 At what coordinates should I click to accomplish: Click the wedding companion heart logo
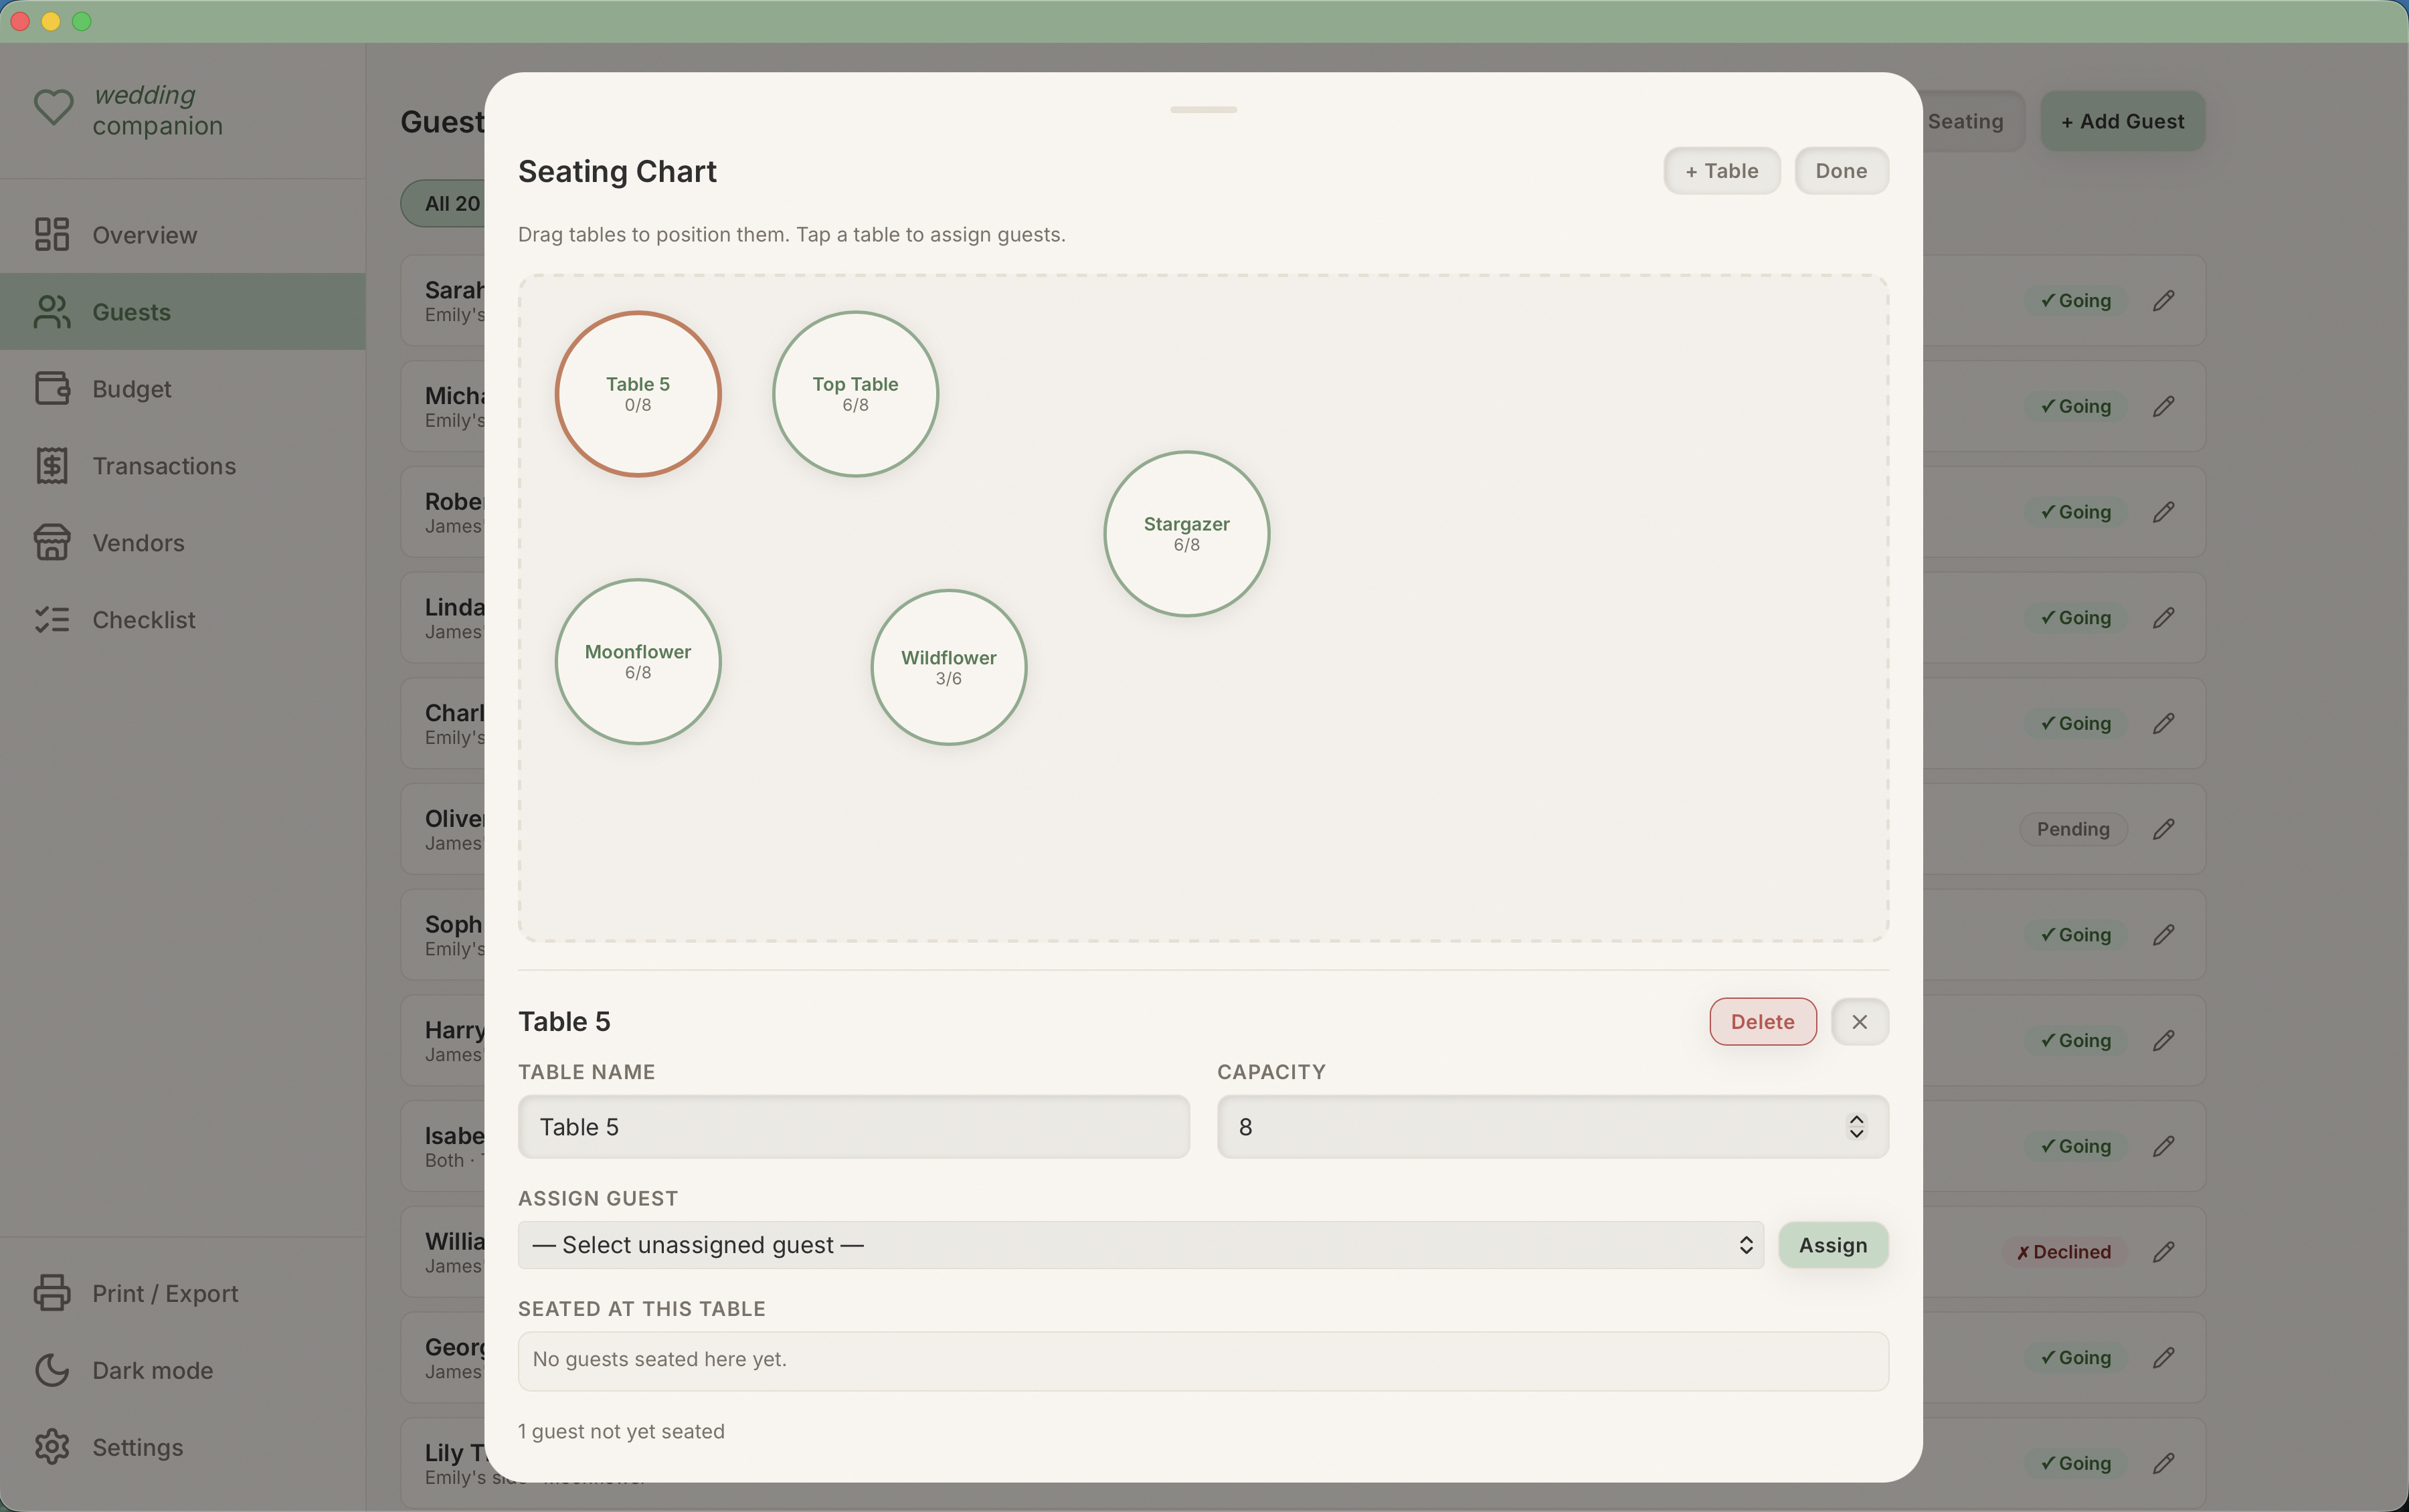point(54,108)
